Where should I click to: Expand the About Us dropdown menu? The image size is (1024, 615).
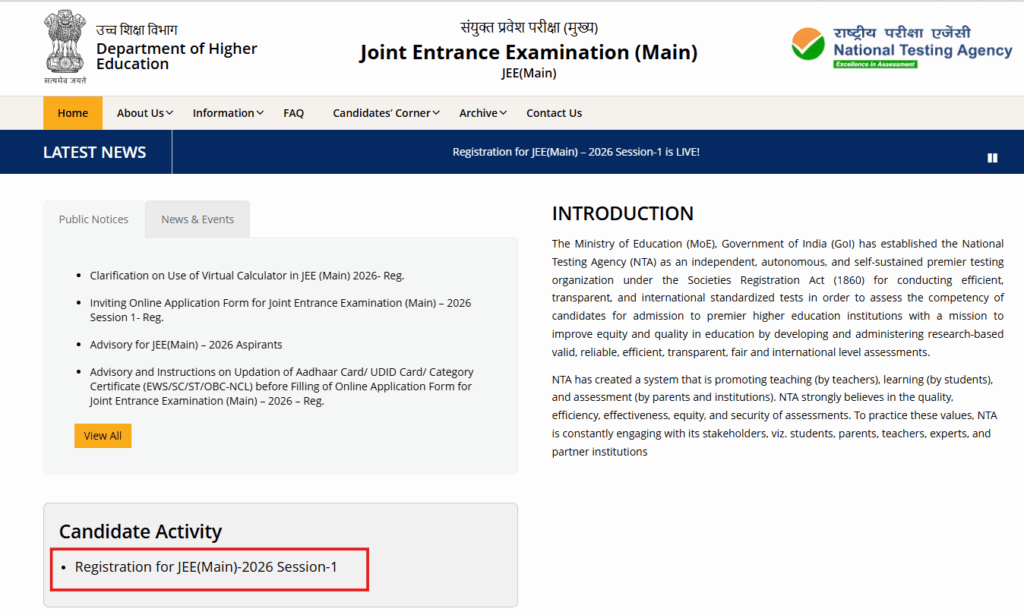tap(145, 113)
